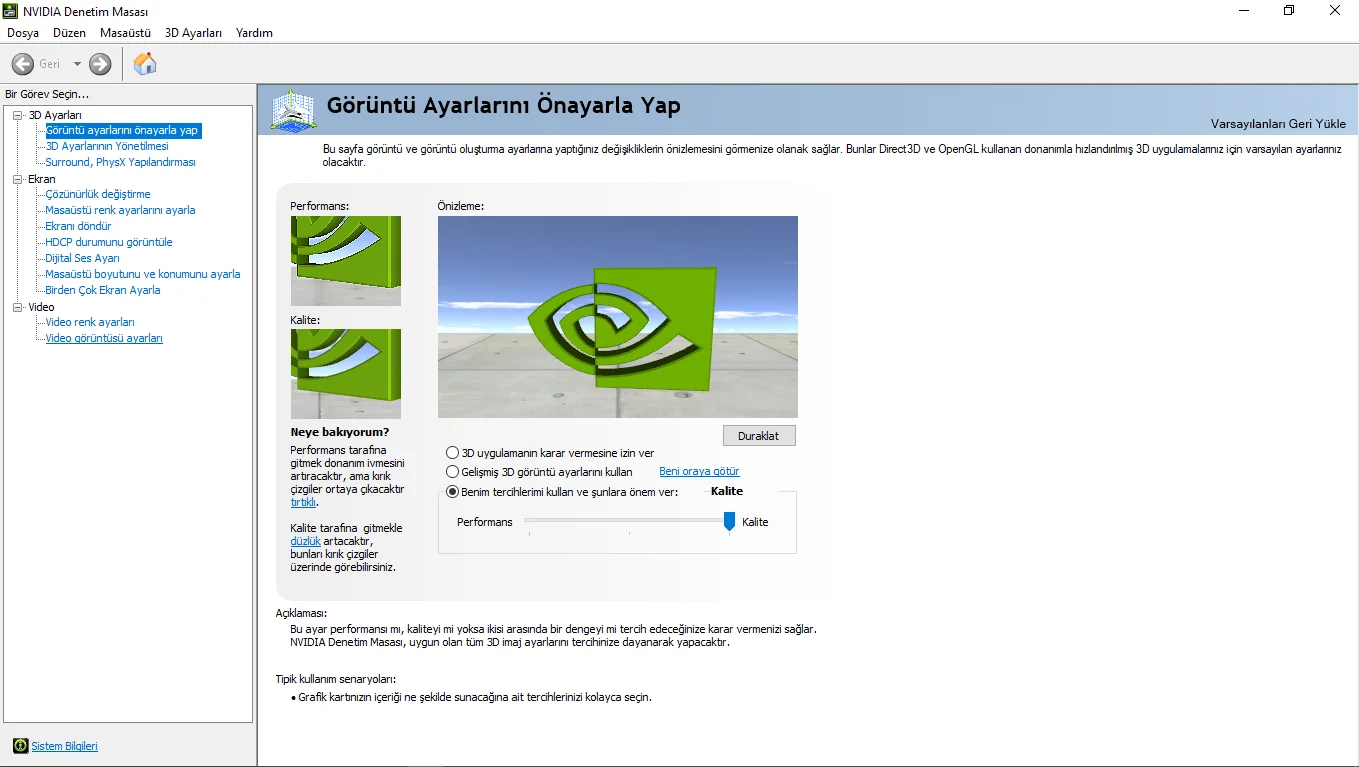Open the Düzen menu

[70, 33]
